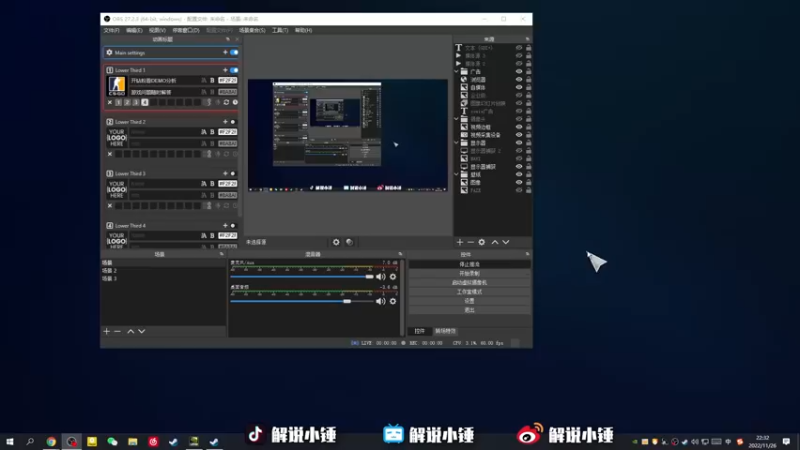Open top color swatch of Lower Third 1
This screenshot has width=800, height=450.
228,81
